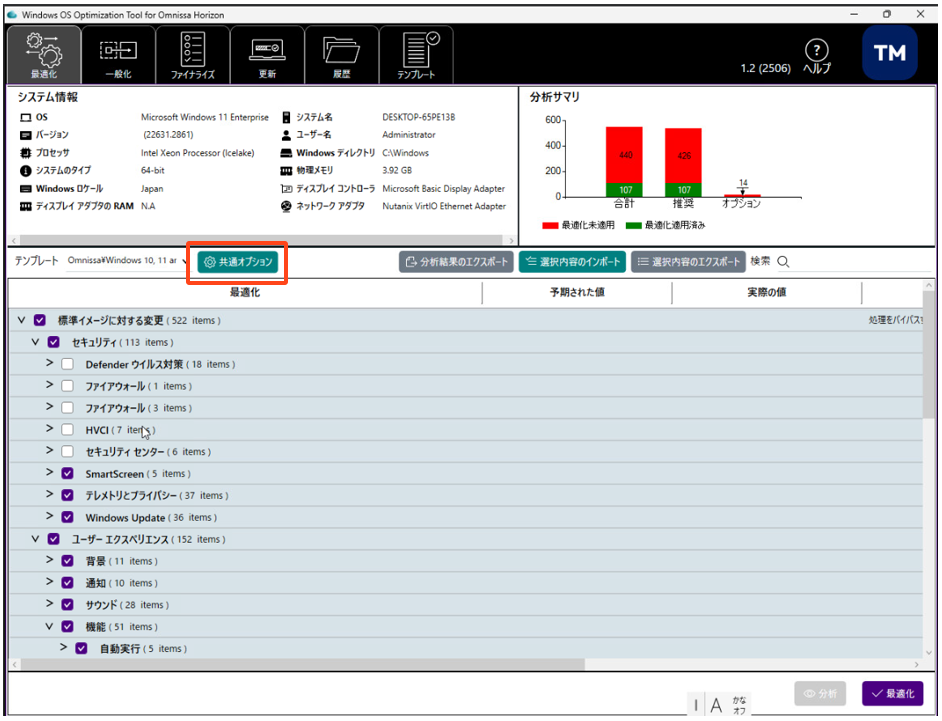Open 共通オプション common options
This screenshot has width=942, height=721.
[x=238, y=262]
